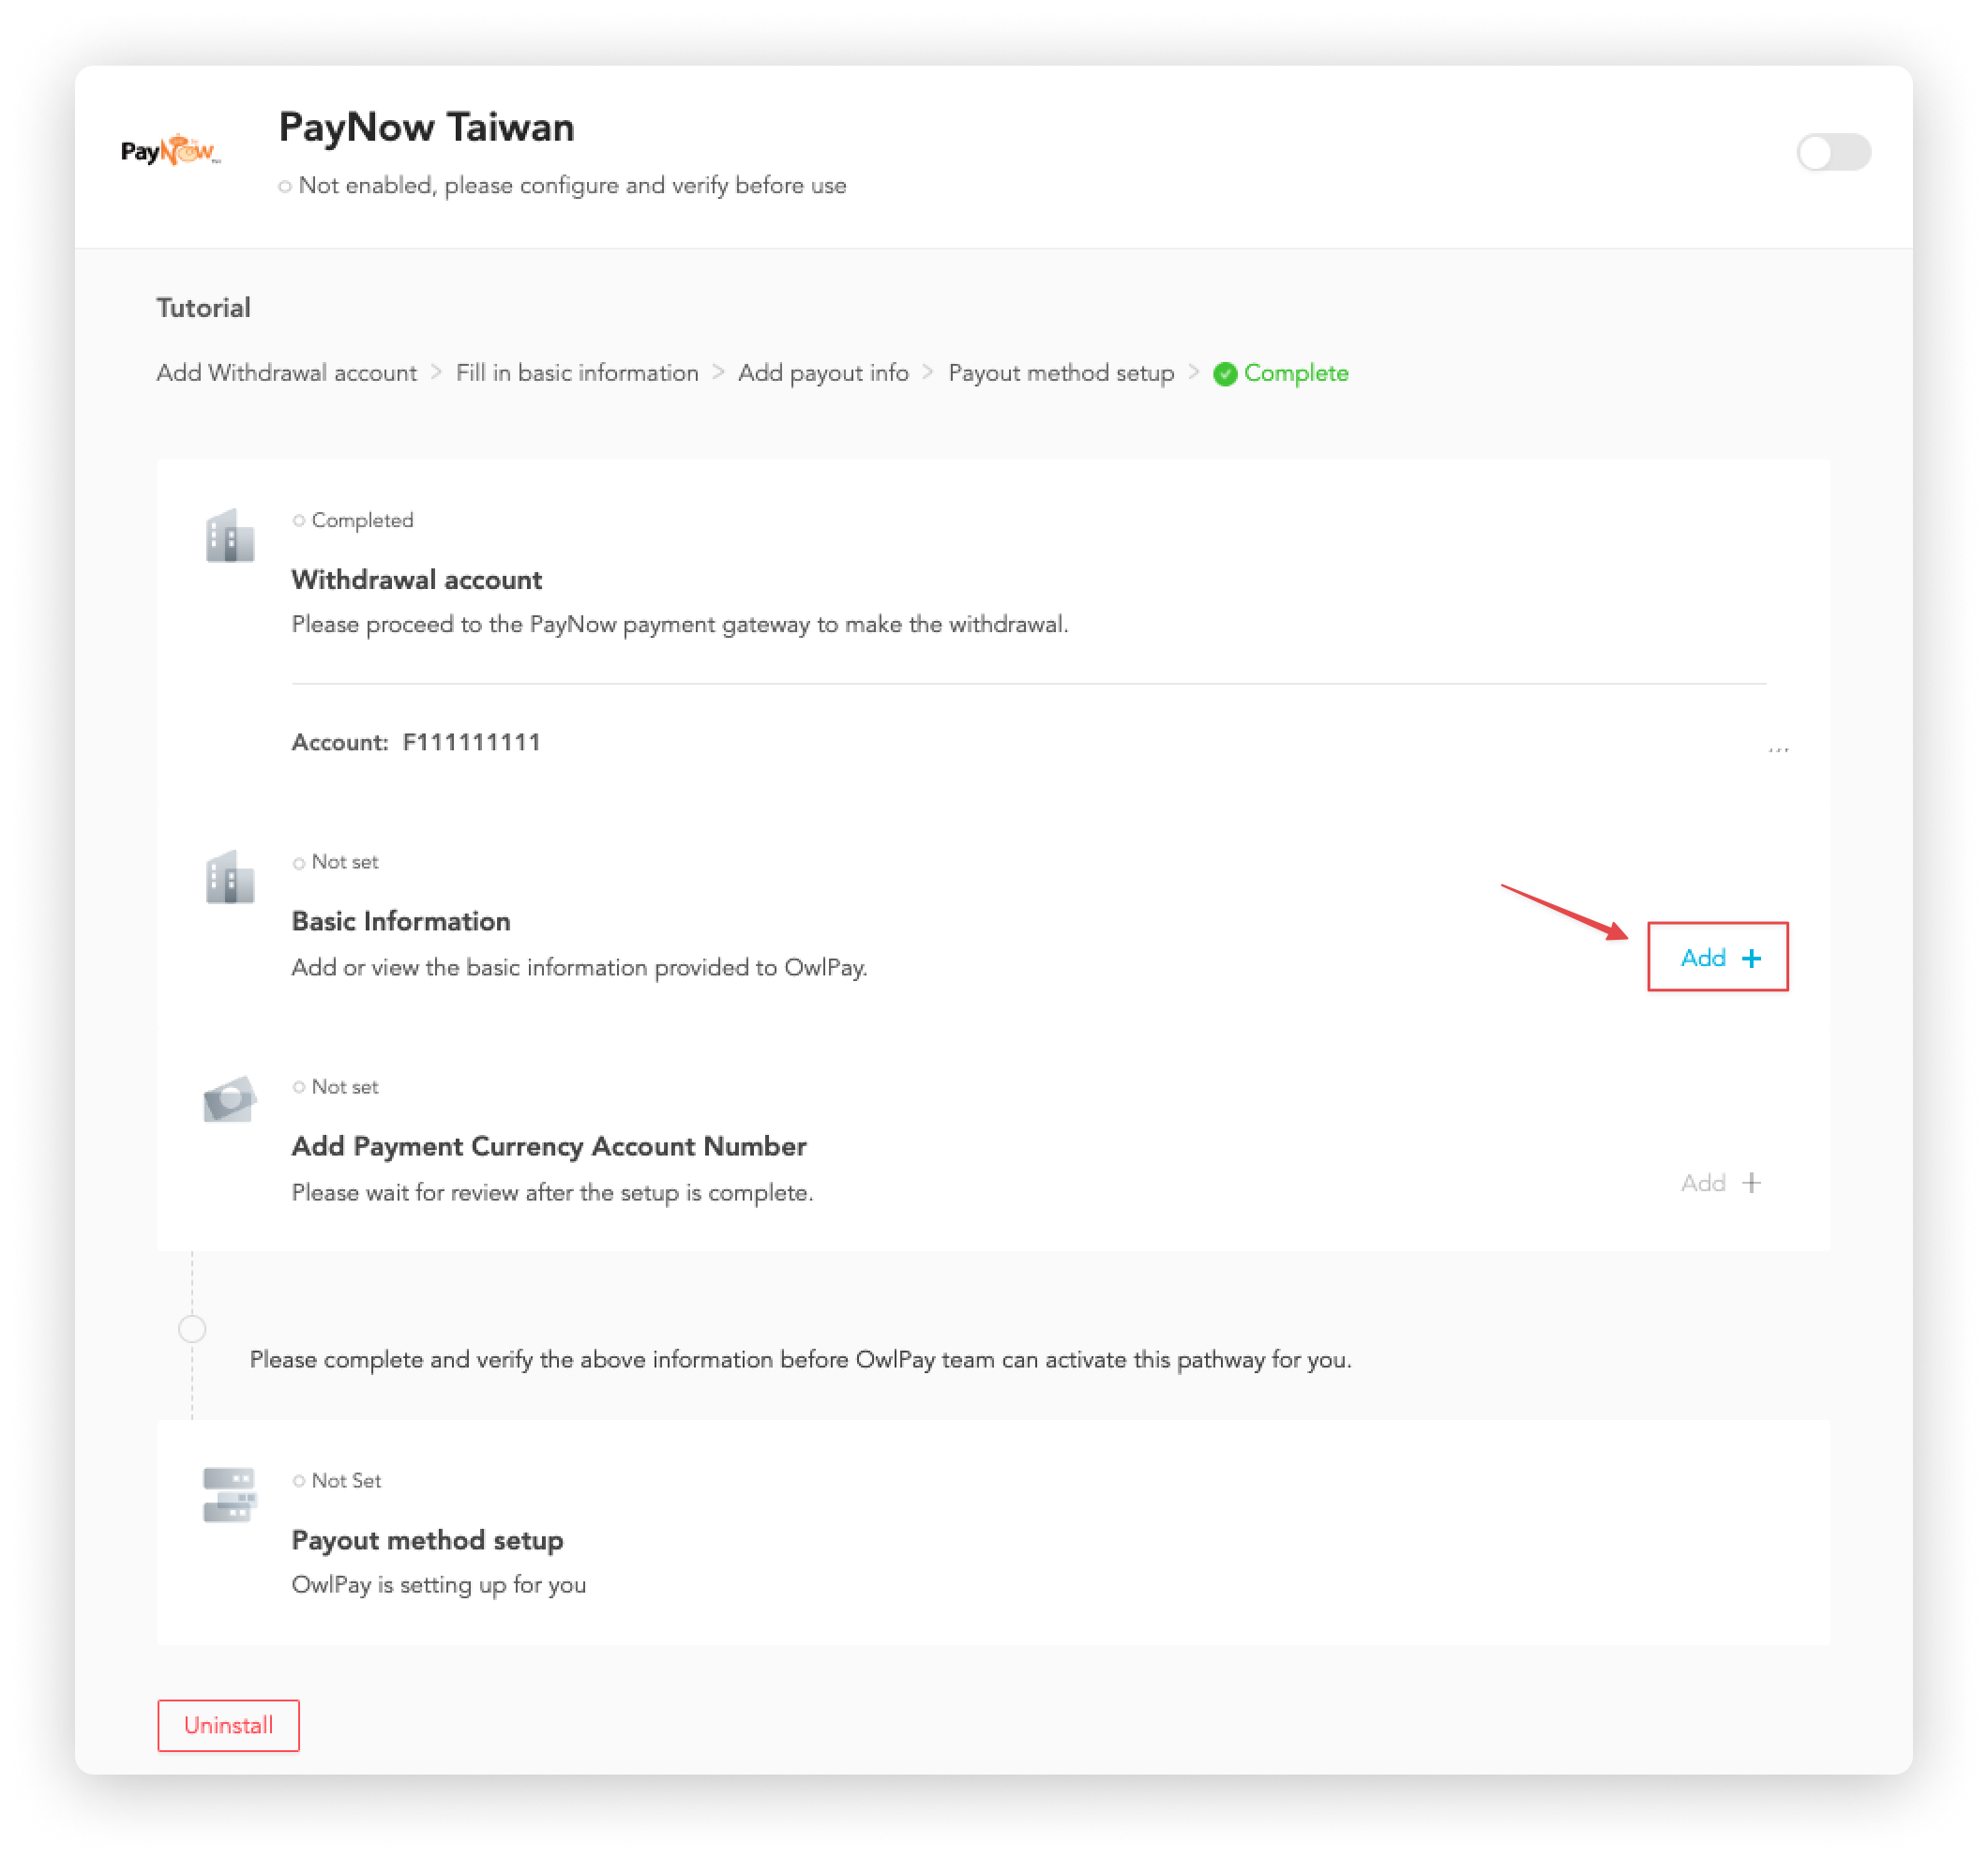Click the Basic Information heading

(x=401, y=920)
